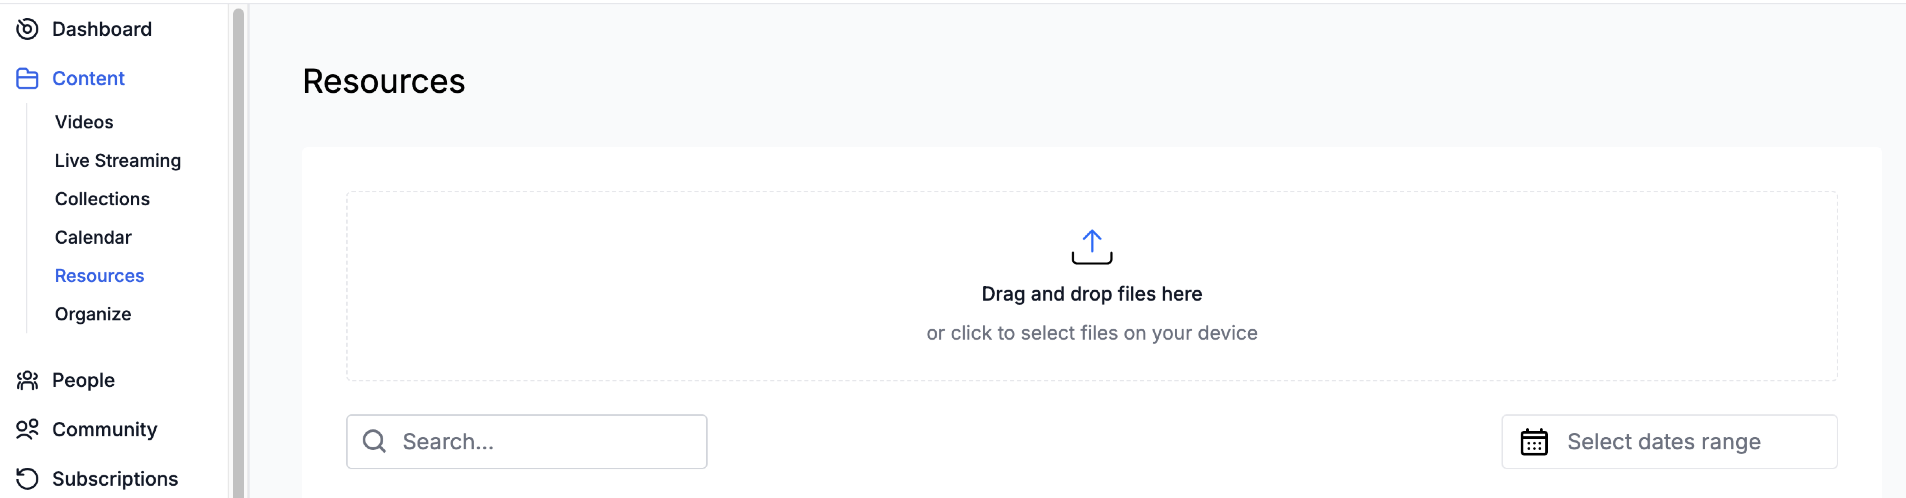This screenshot has width=1906, height=498.
Task: Click the Community users icon
Action: (27, 429)
